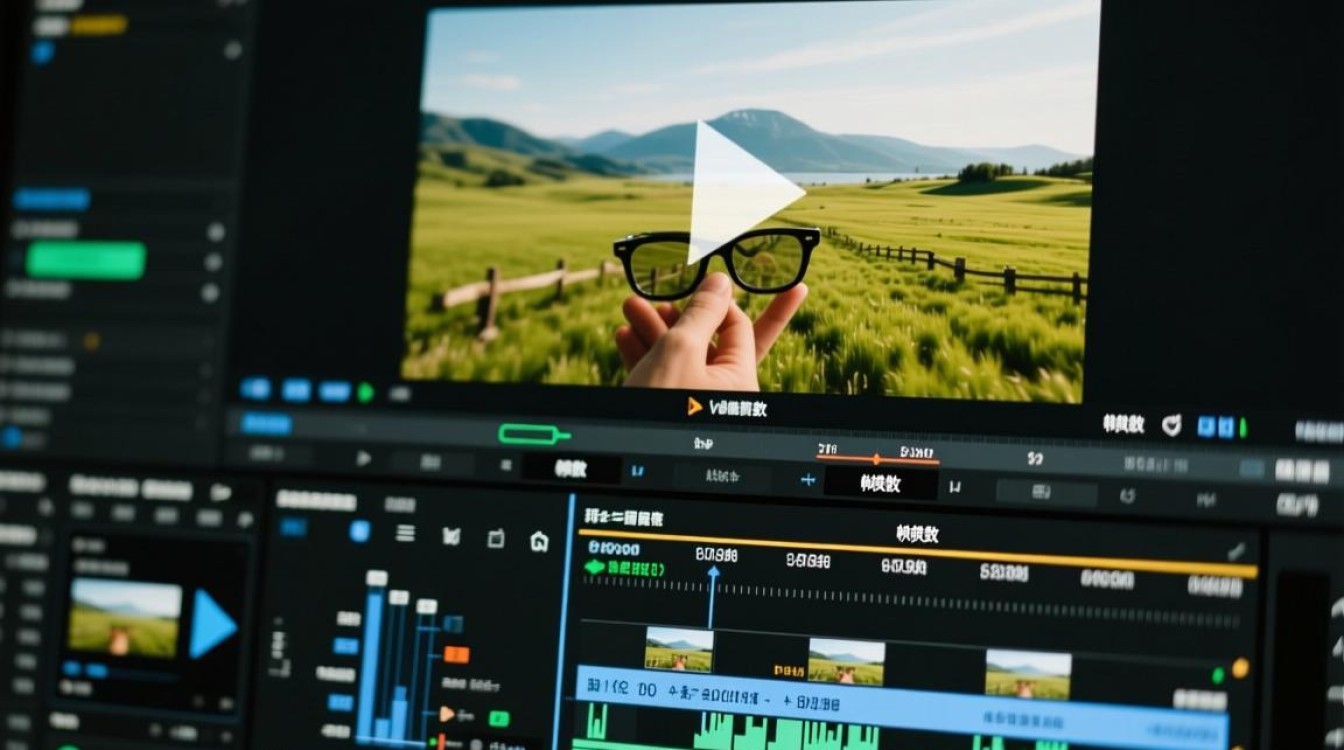Click the pencil icon at the timeline's top right
Screen dimensions: 1344x750
(x=1237, y=550)
